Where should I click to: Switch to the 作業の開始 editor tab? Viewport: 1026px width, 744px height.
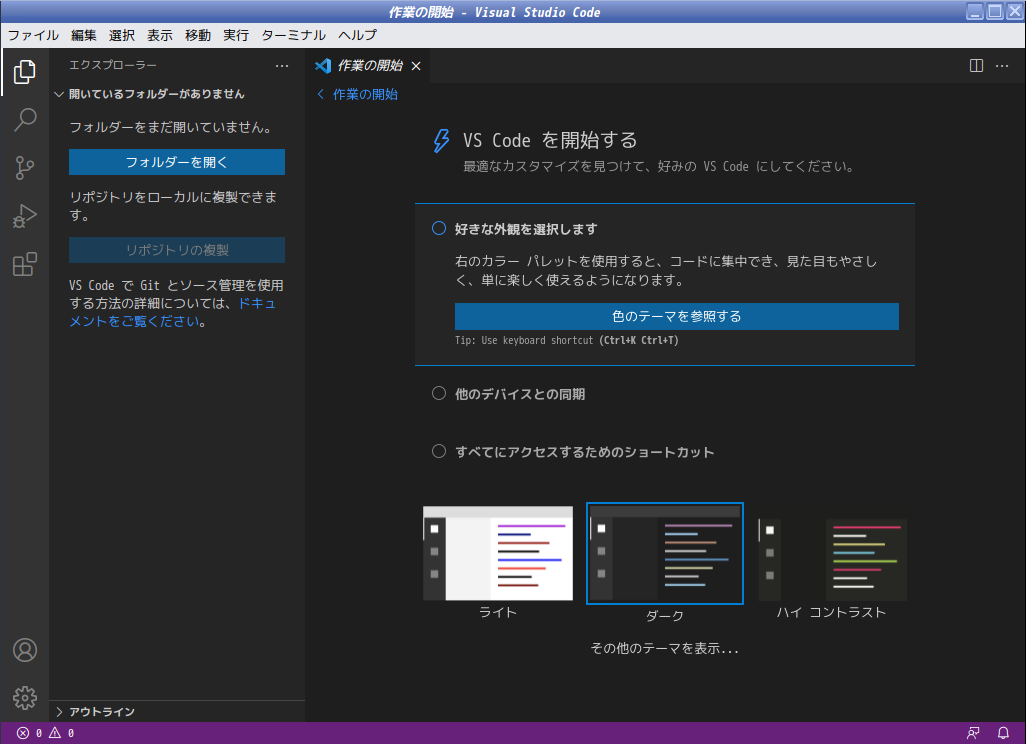pyautogui.click(x=368, y=66)
